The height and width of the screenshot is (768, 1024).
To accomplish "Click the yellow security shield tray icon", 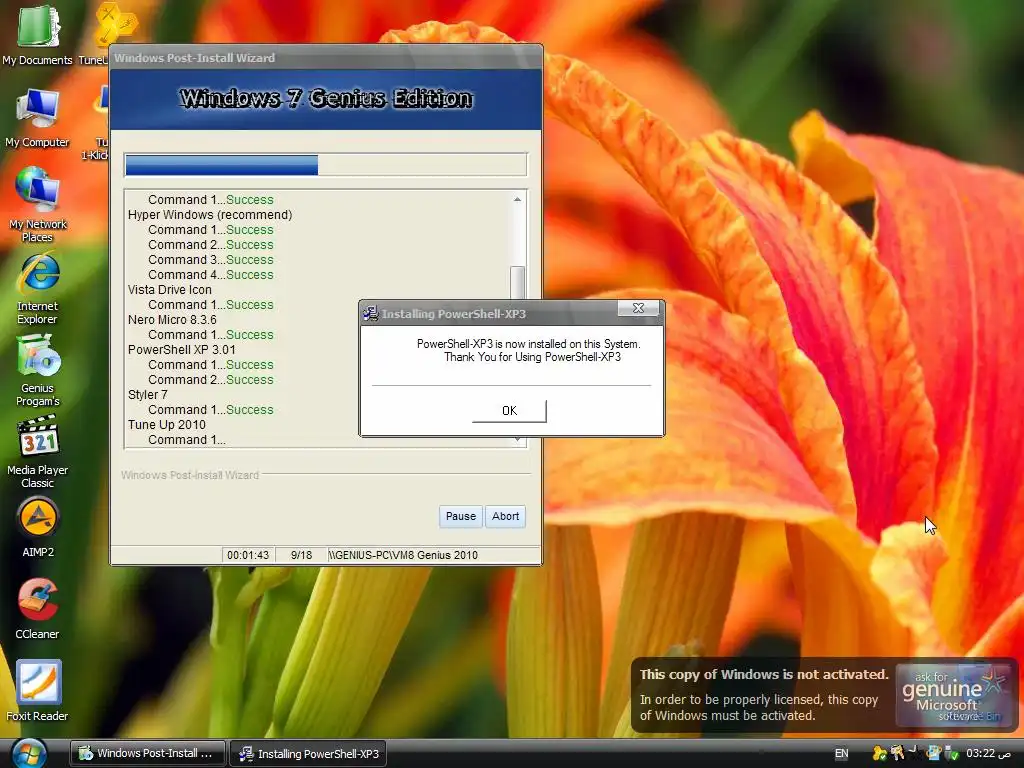I will pos(880,754).
